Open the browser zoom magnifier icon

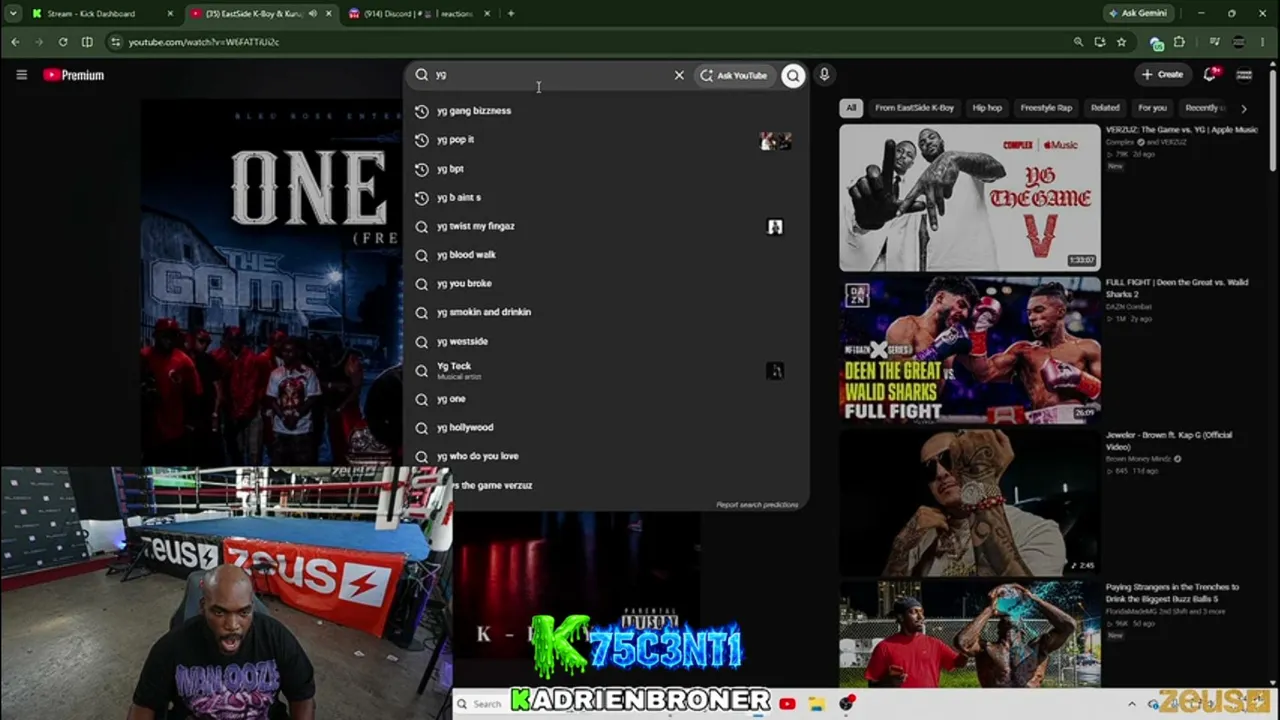pos(1078,42)
